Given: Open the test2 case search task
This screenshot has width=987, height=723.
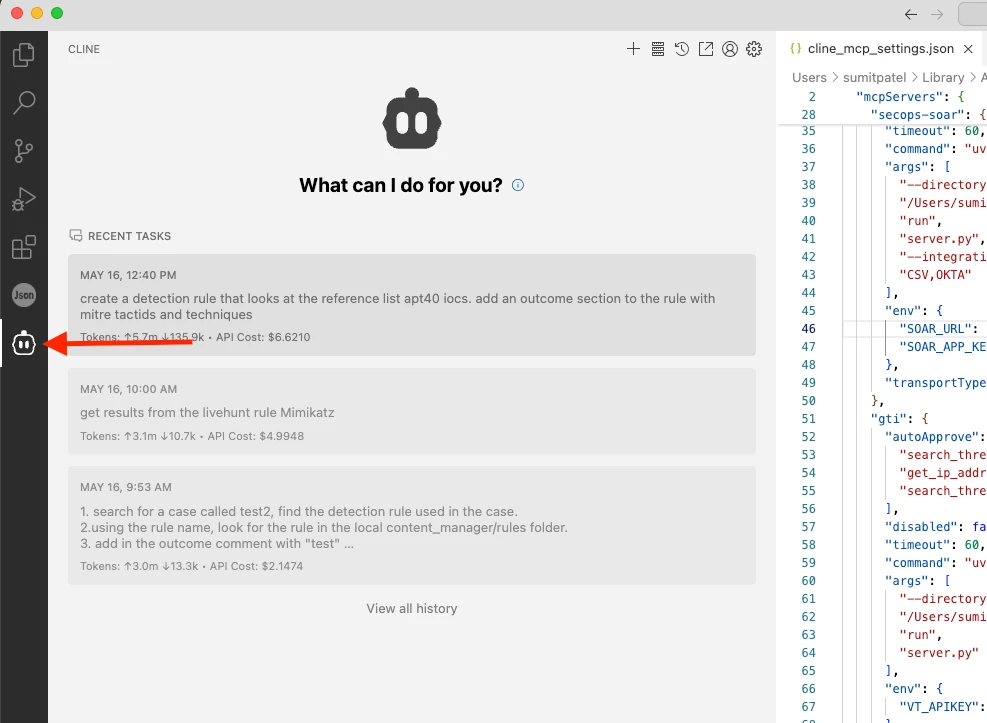Looking at the screenshot, I should [x=412, y=526].
